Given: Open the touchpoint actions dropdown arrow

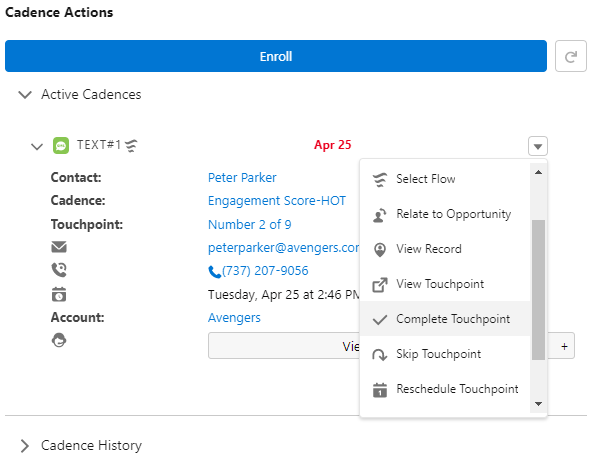Looking at the screenshot, I should coord(538,146).
